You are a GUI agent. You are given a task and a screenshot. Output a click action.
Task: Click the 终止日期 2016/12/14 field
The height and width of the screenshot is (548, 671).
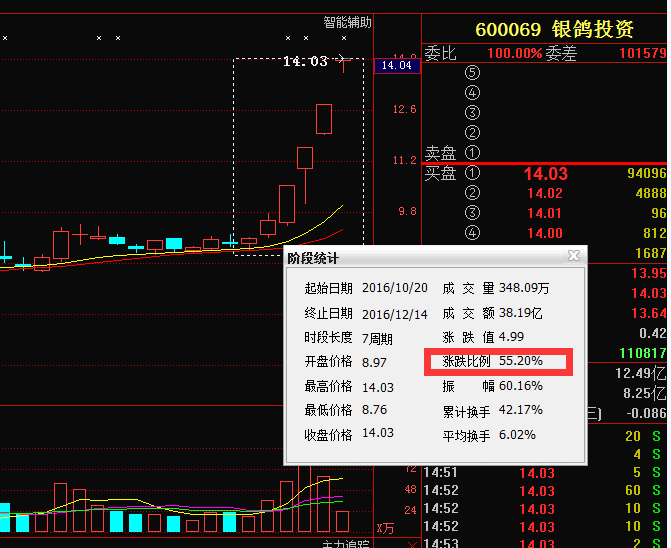click(395, 314)
